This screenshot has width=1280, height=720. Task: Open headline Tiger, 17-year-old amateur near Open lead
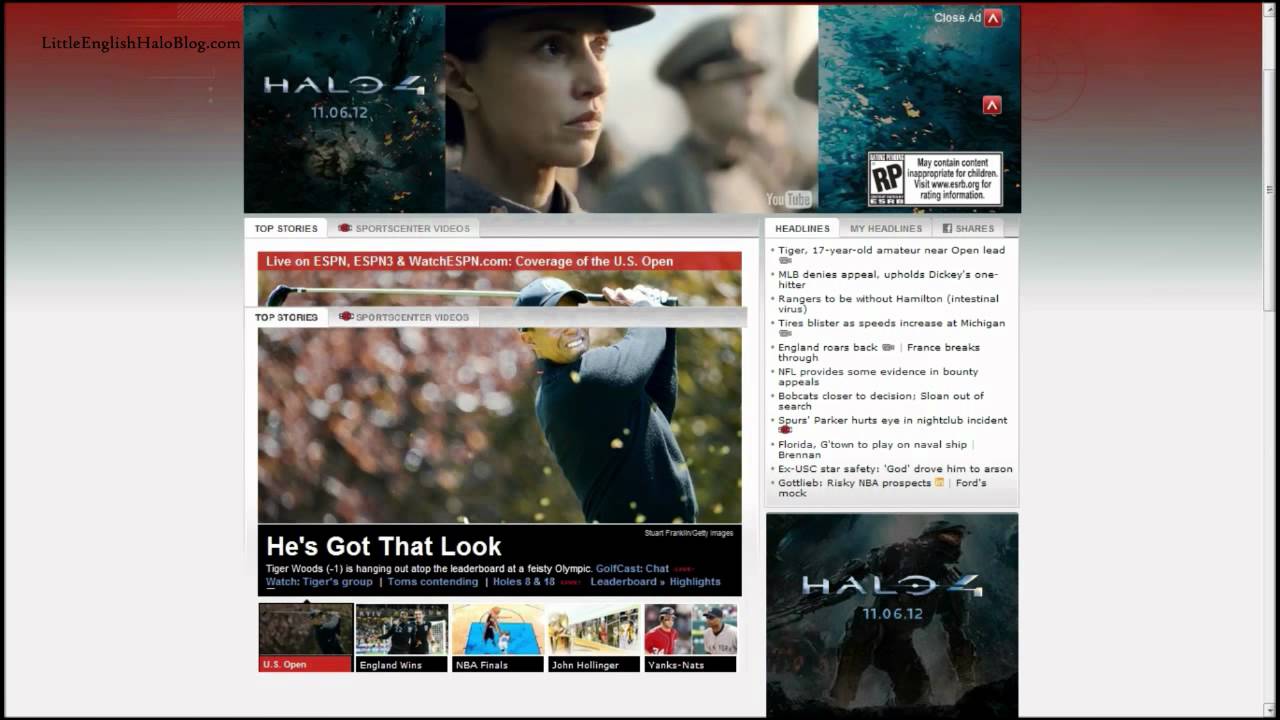(x=891, y=250)
